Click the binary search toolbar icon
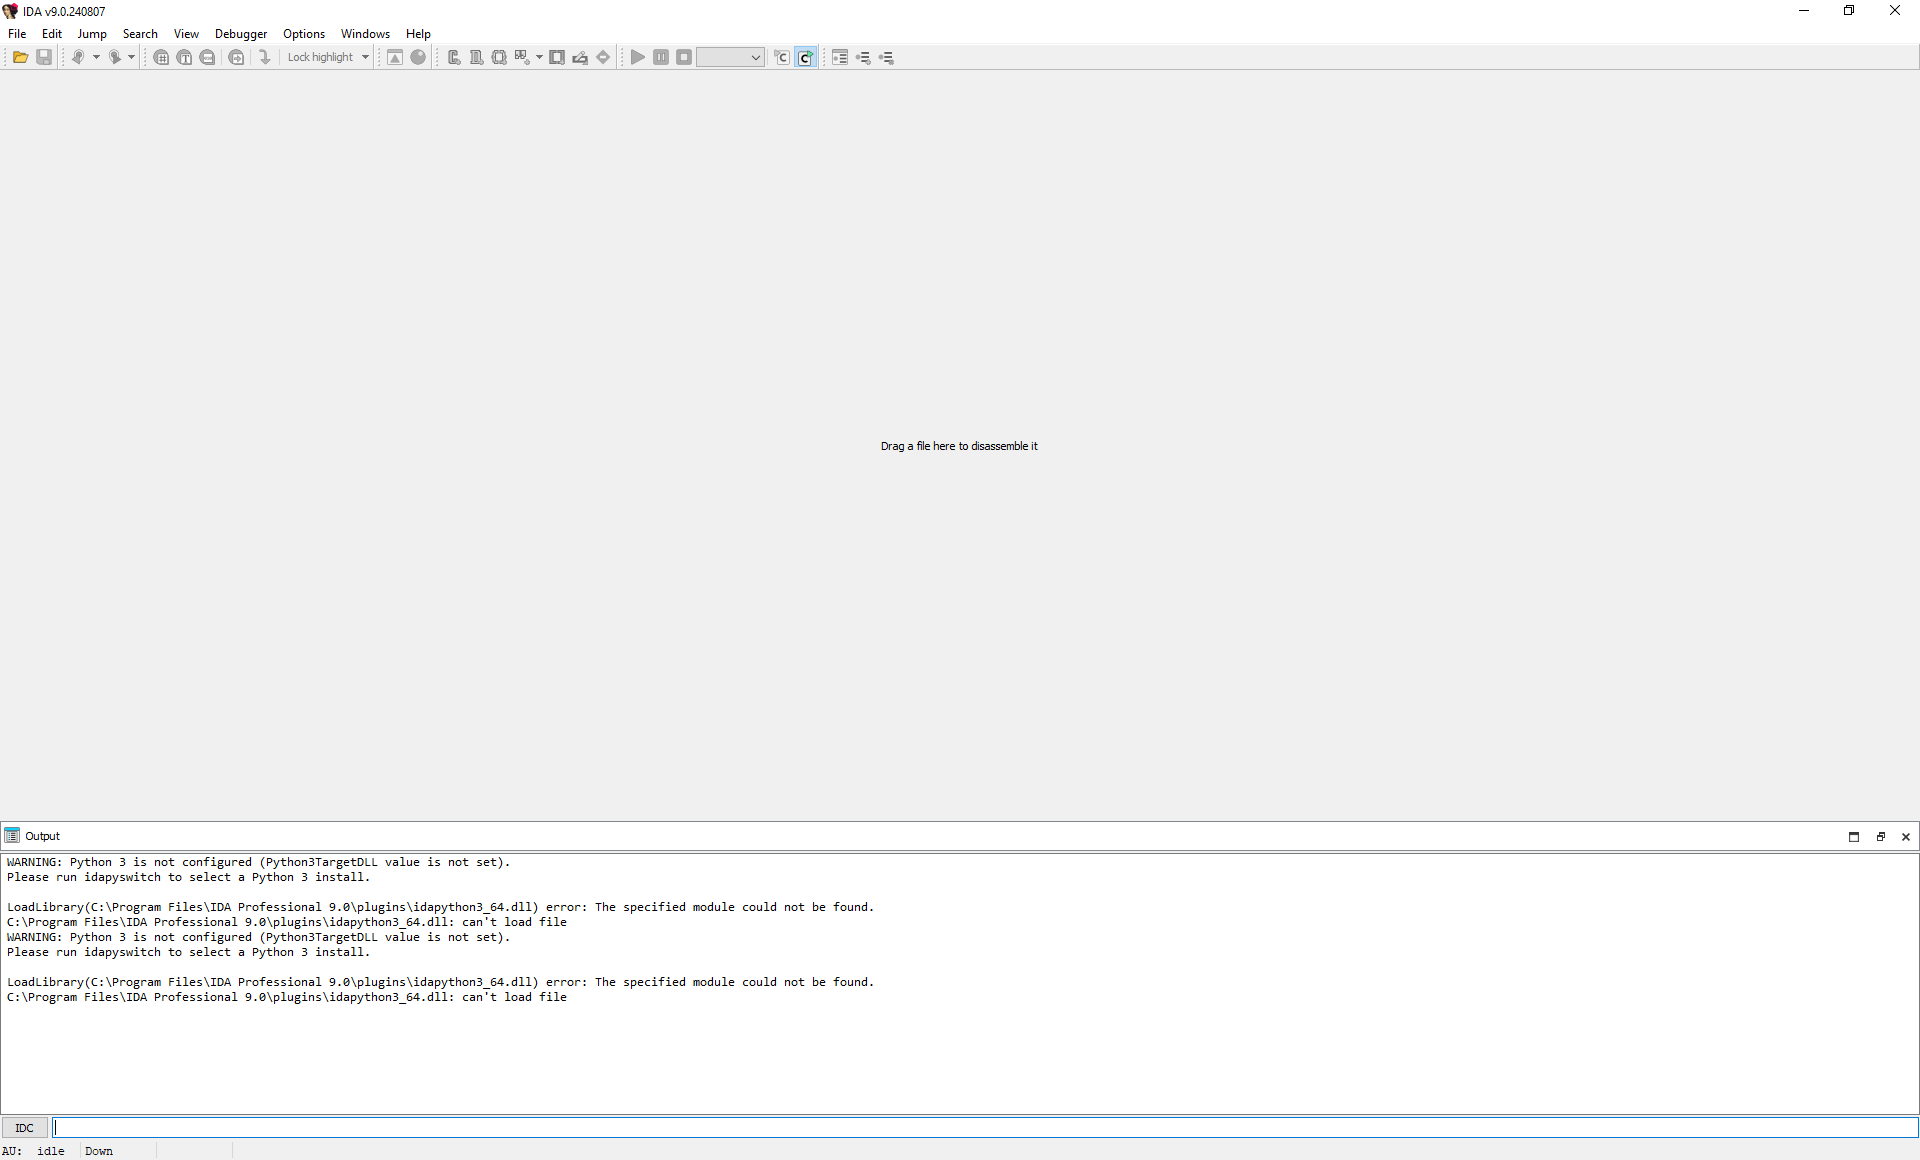Viewport: 1920px width, 1160px height. (207, 57)
